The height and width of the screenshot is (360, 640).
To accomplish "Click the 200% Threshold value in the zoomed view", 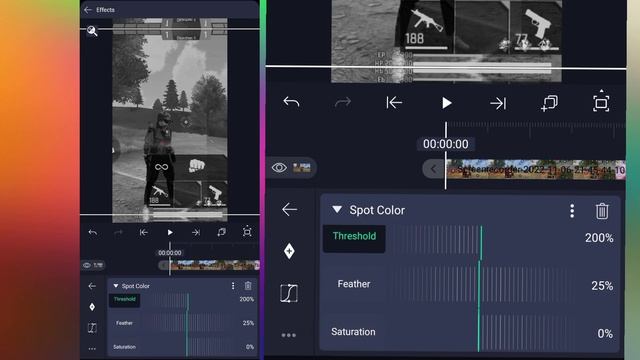I will tap(599, 238).
